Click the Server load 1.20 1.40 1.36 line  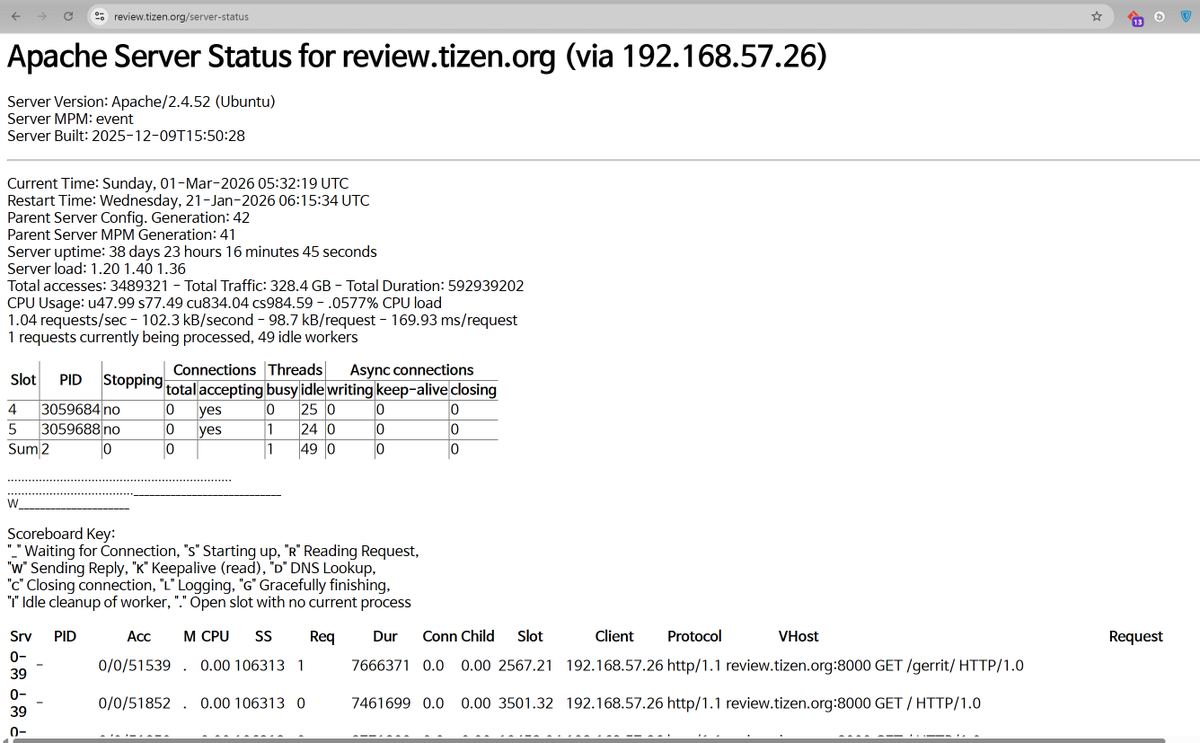coord(96,268)
